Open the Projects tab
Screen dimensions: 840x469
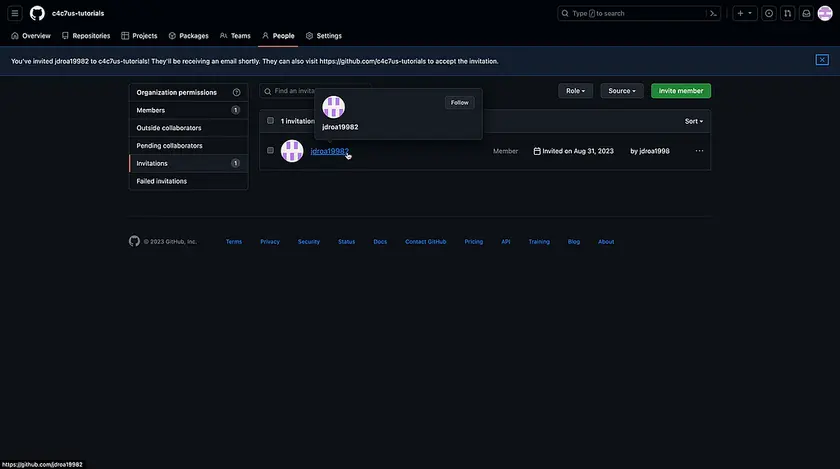coord(139,36)
